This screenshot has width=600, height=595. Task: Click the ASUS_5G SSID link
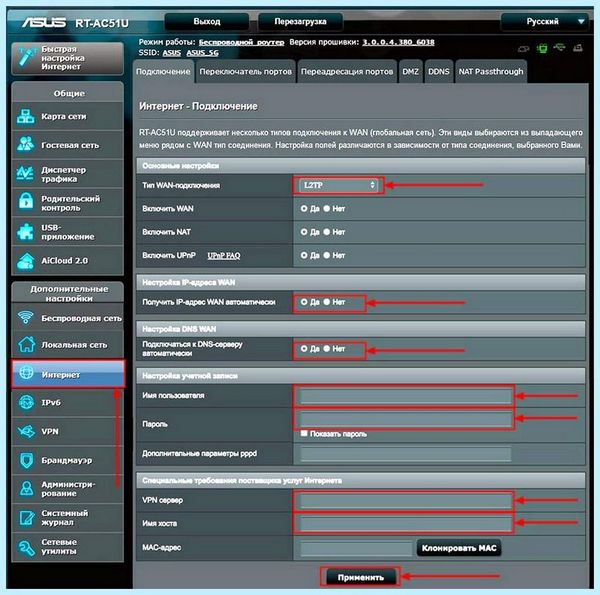(202, 53)
